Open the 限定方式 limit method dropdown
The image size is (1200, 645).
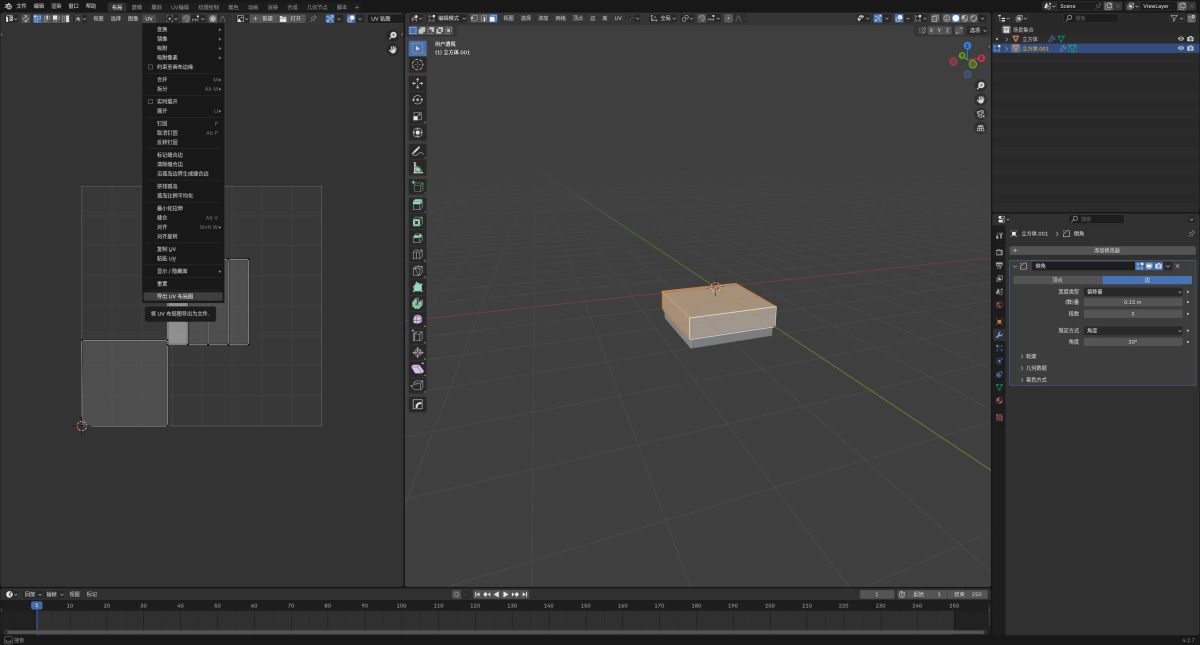[1134, 330]
